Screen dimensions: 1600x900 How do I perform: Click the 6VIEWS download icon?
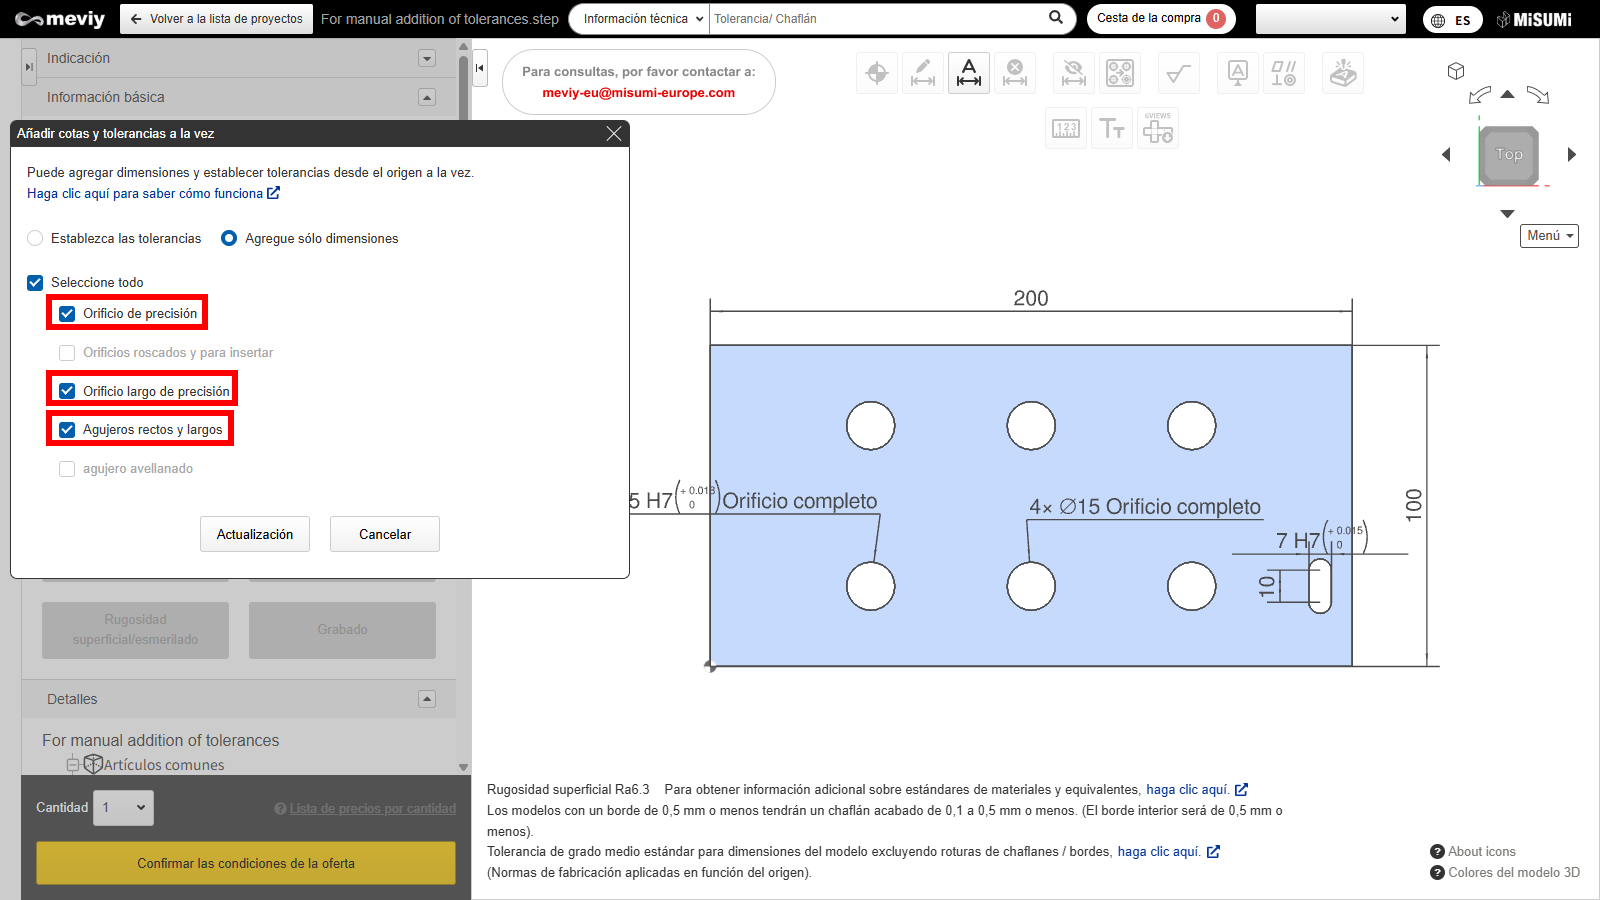pyautogui.click(x=1158, y=129)
